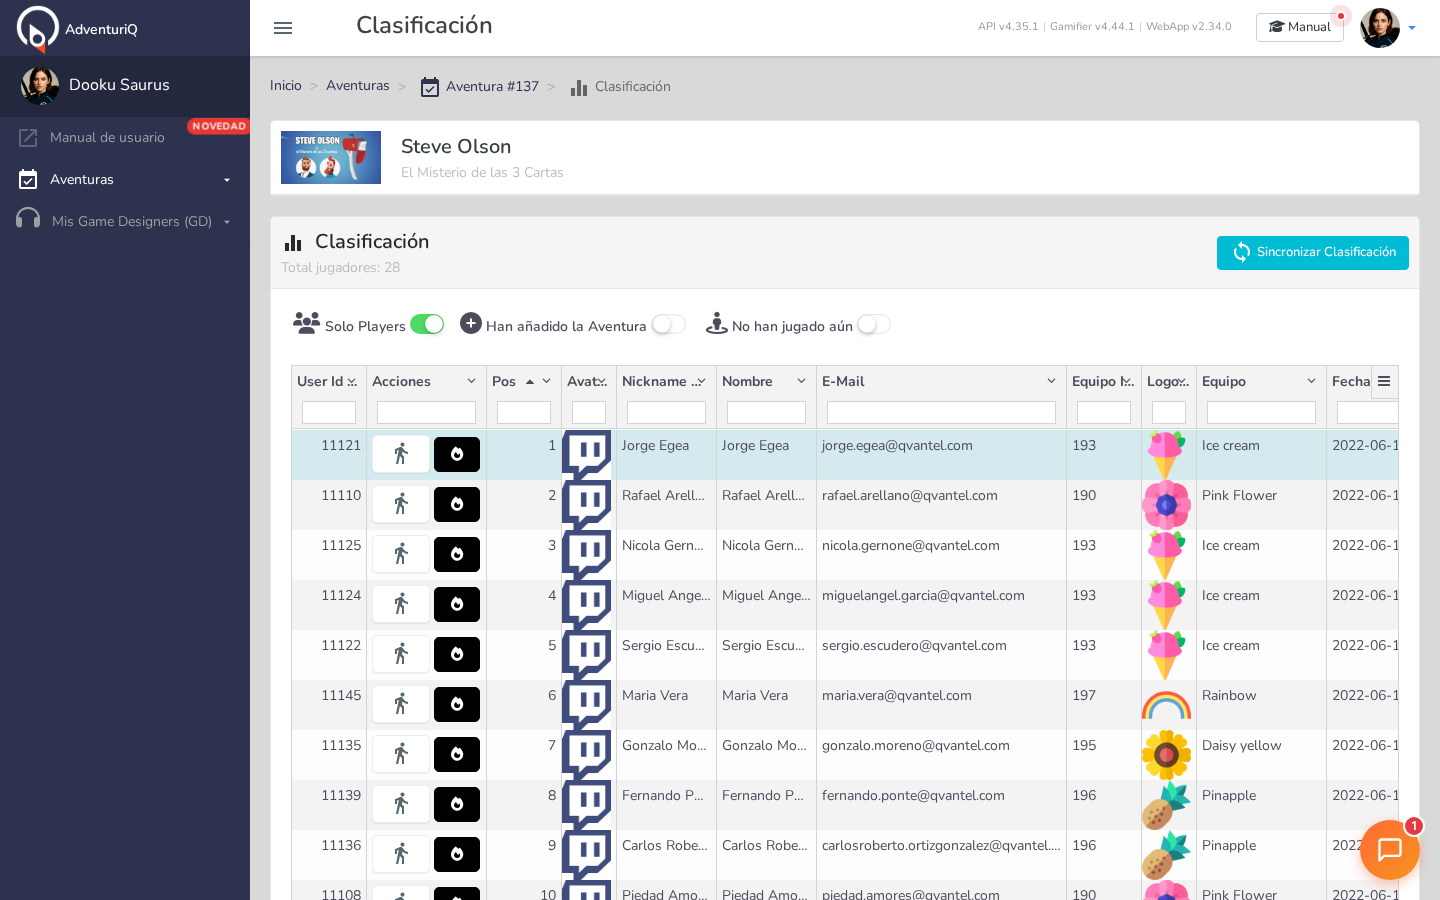Click black fire icon for Jorge Egea
Viewport: 1440px width, 900px height.
point(457,454)
